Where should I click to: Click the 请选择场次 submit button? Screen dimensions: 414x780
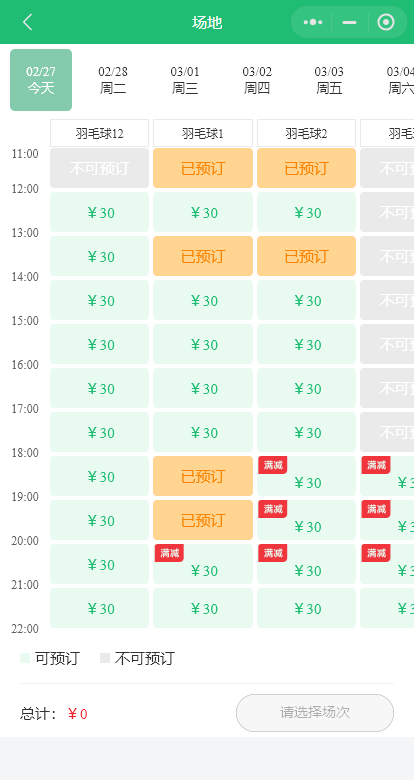coord(315,713)
